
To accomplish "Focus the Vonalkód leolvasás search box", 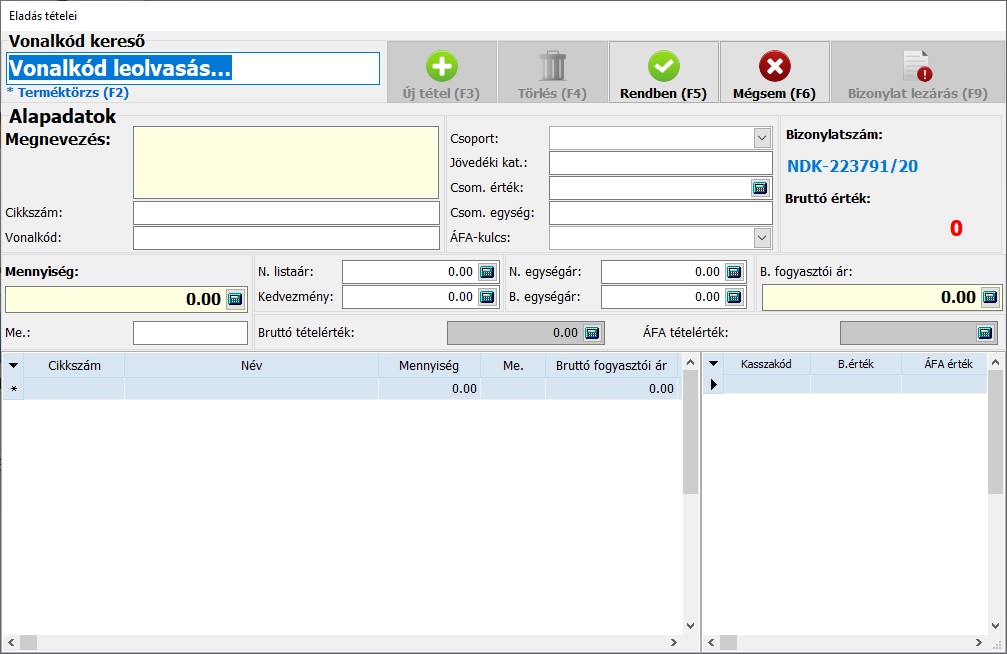I will pyautogui.click(x=193, y=68).
